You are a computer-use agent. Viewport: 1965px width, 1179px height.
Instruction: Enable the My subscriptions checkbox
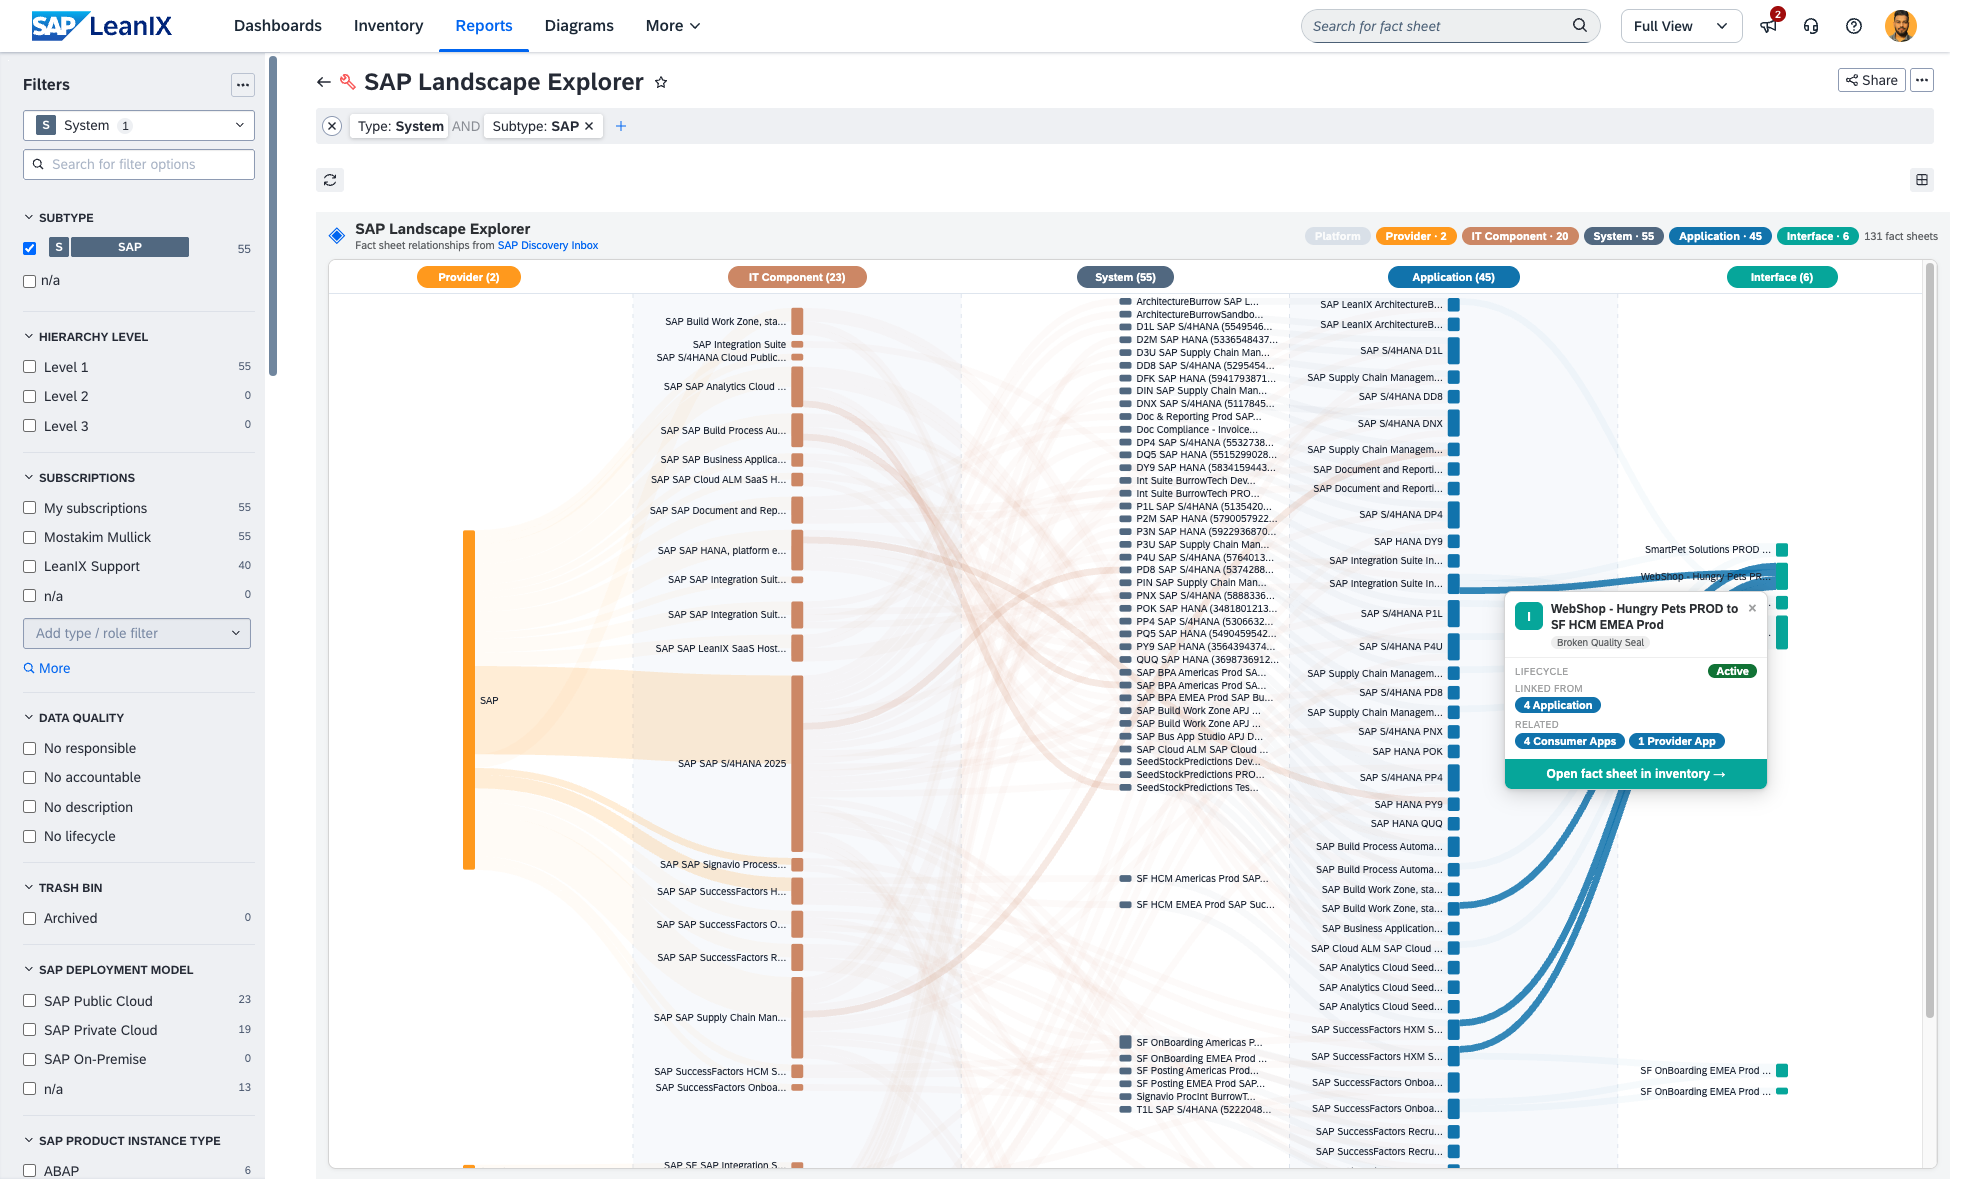[x=30, y=508]
